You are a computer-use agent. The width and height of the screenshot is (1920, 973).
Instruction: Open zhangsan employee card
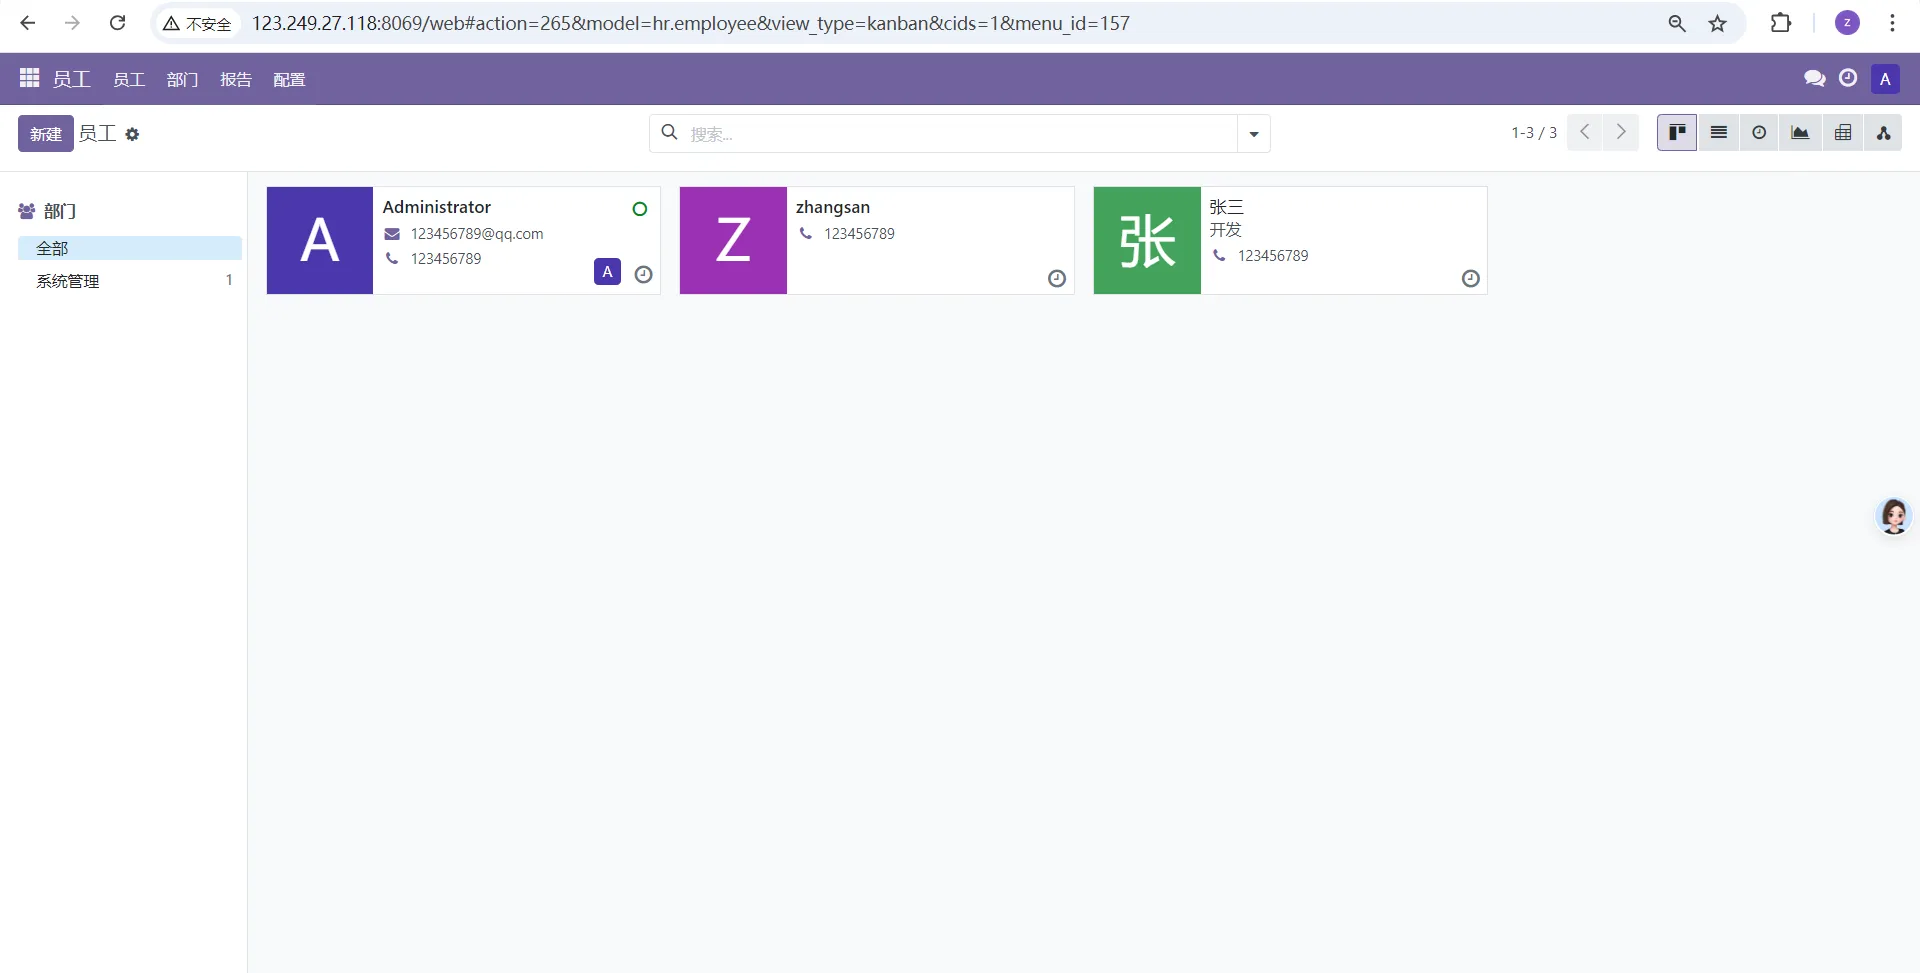pyautogui.click(x=876, y=240)
